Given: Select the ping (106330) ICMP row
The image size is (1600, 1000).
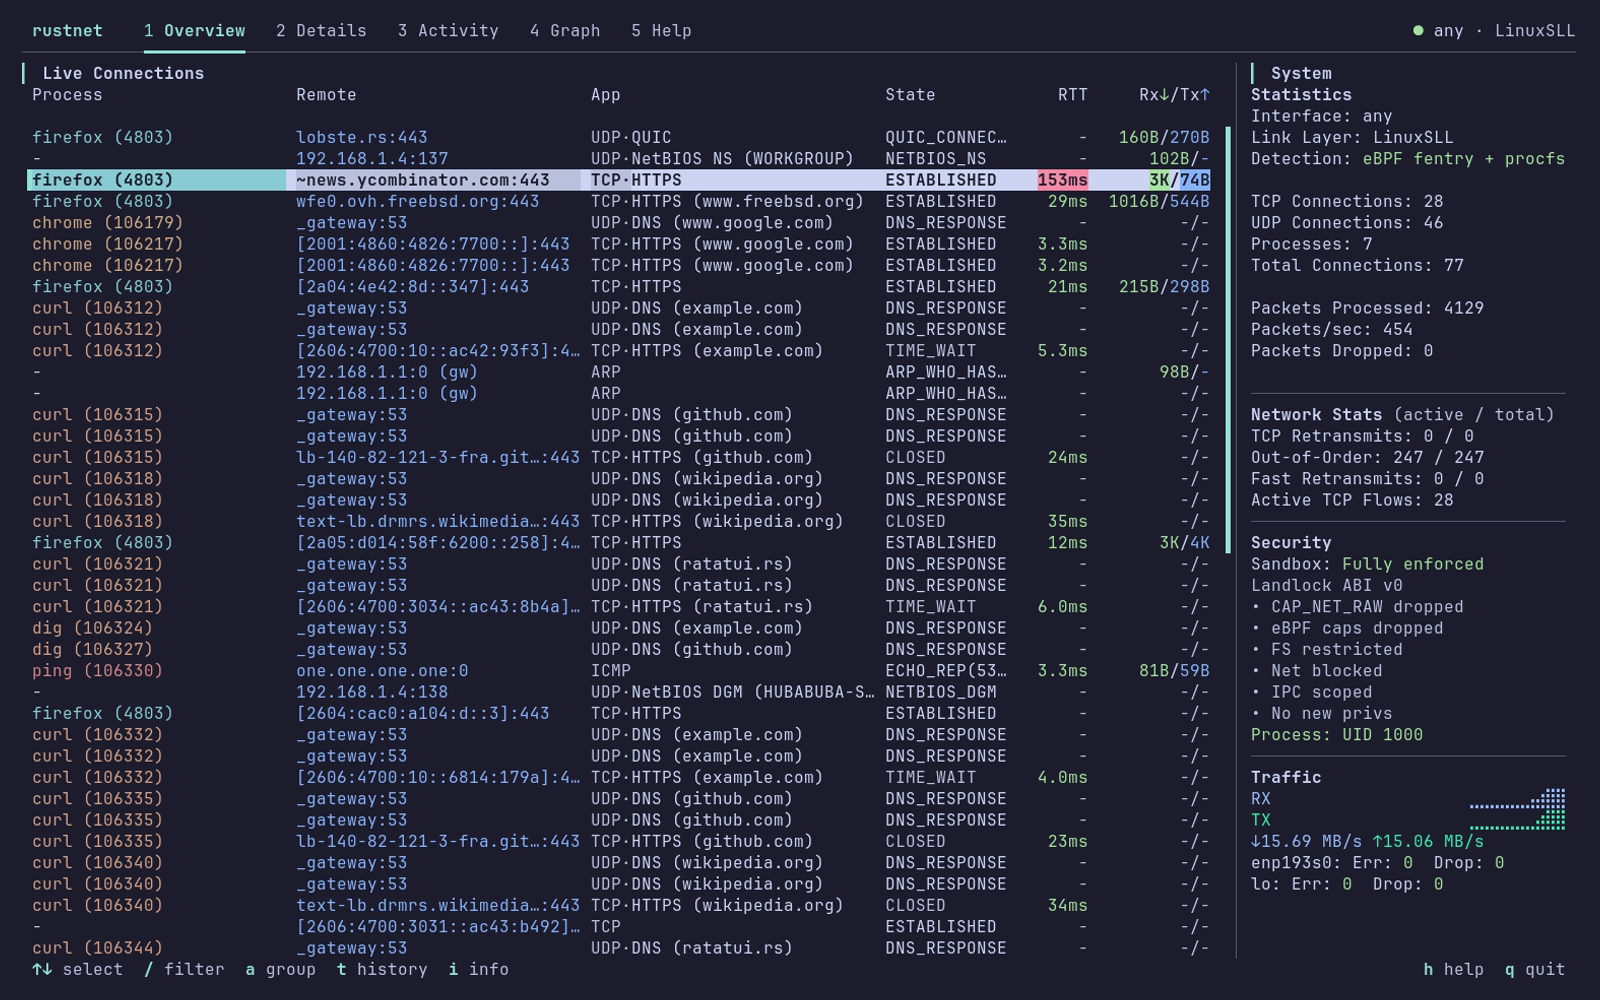Looking at the screenshot, I should [621, 670].
